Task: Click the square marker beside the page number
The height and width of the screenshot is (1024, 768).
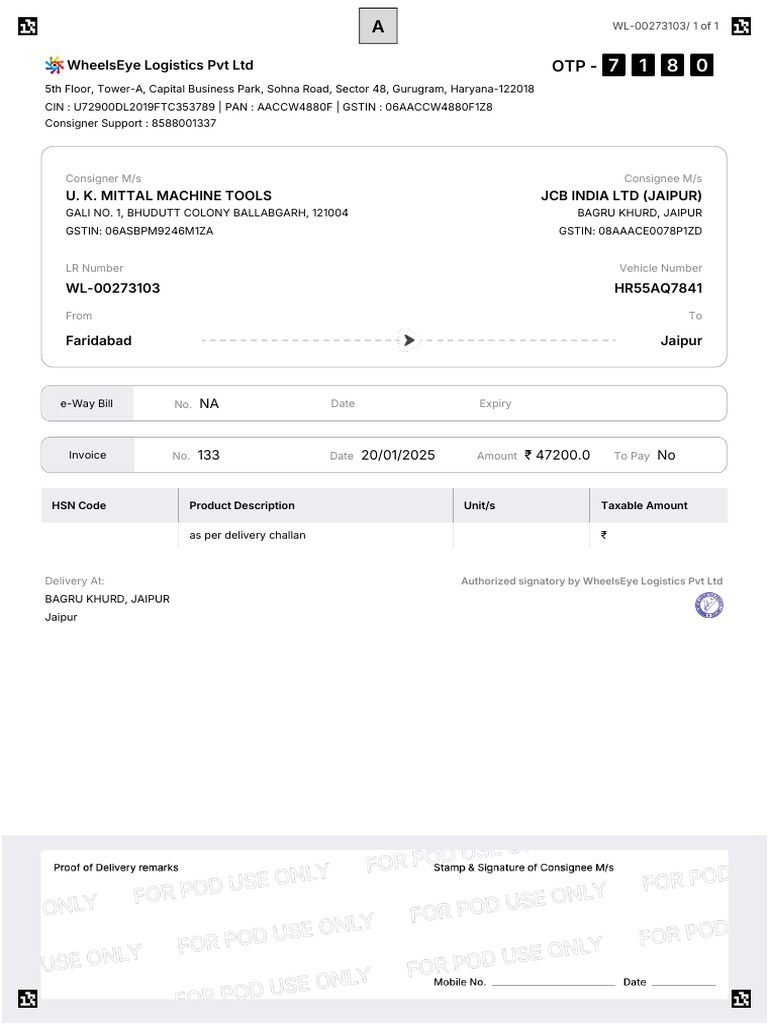Action: [741, 27]
